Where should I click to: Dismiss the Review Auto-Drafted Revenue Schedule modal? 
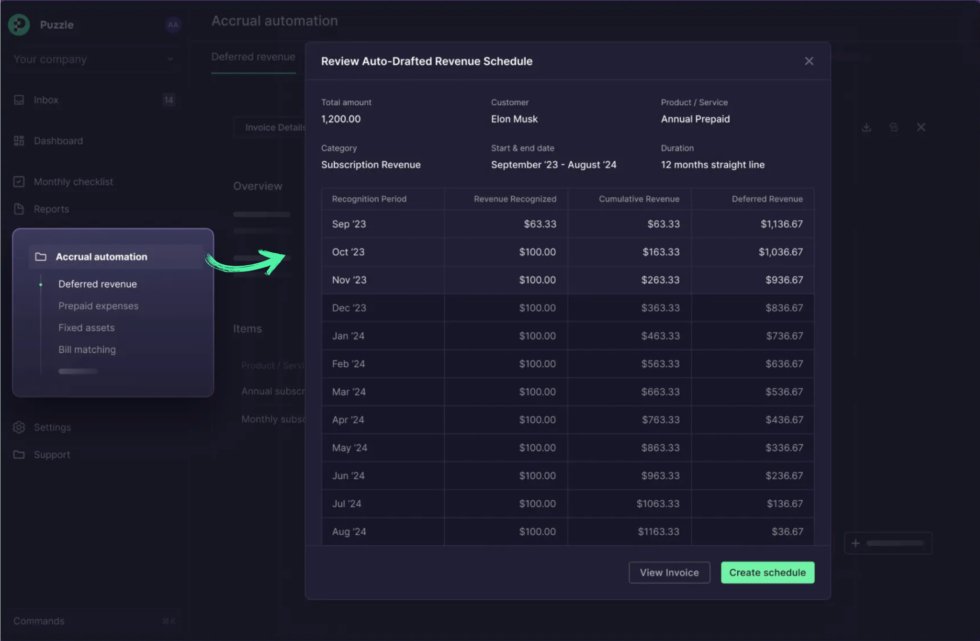(x=809, y=60)
